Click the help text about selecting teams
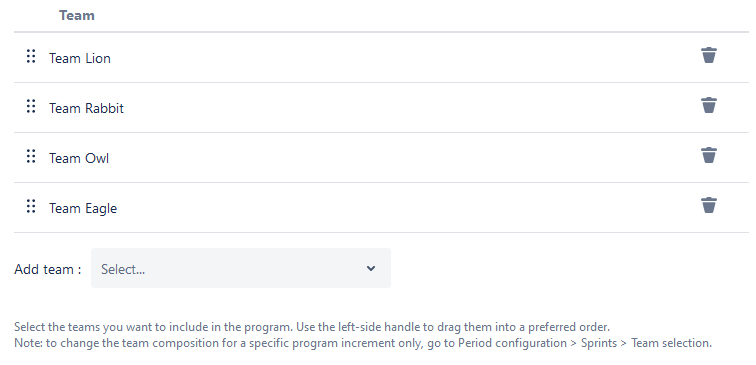Image resolution: width=756 pixels, height=365 pixels. pos(312,327)
